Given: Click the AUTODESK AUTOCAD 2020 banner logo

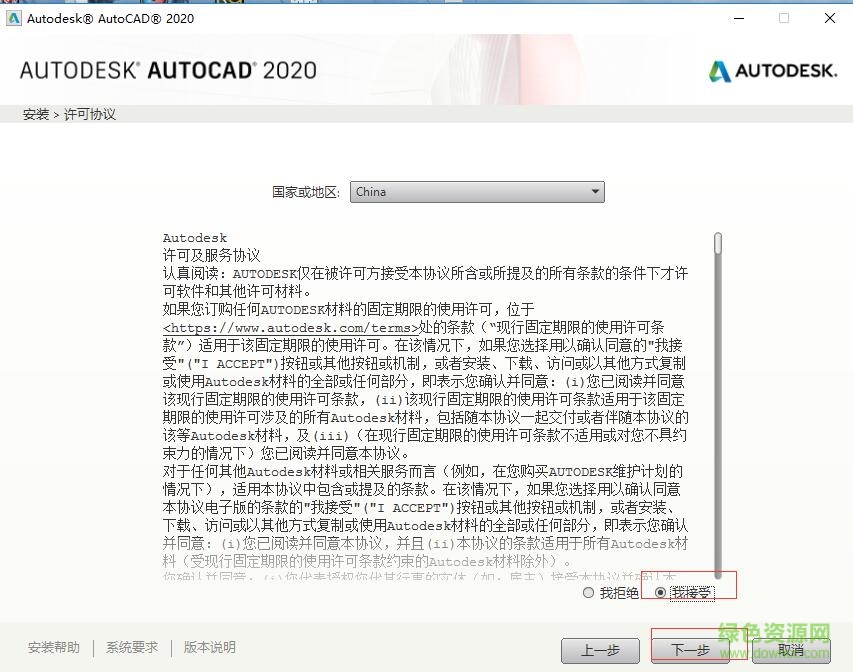Looking at the screenshot, I should click(x=167, y=71).
